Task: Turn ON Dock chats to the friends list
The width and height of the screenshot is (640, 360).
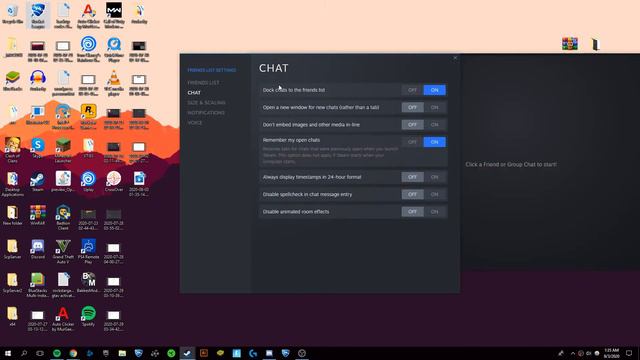Action: click(x=434, y=90)
